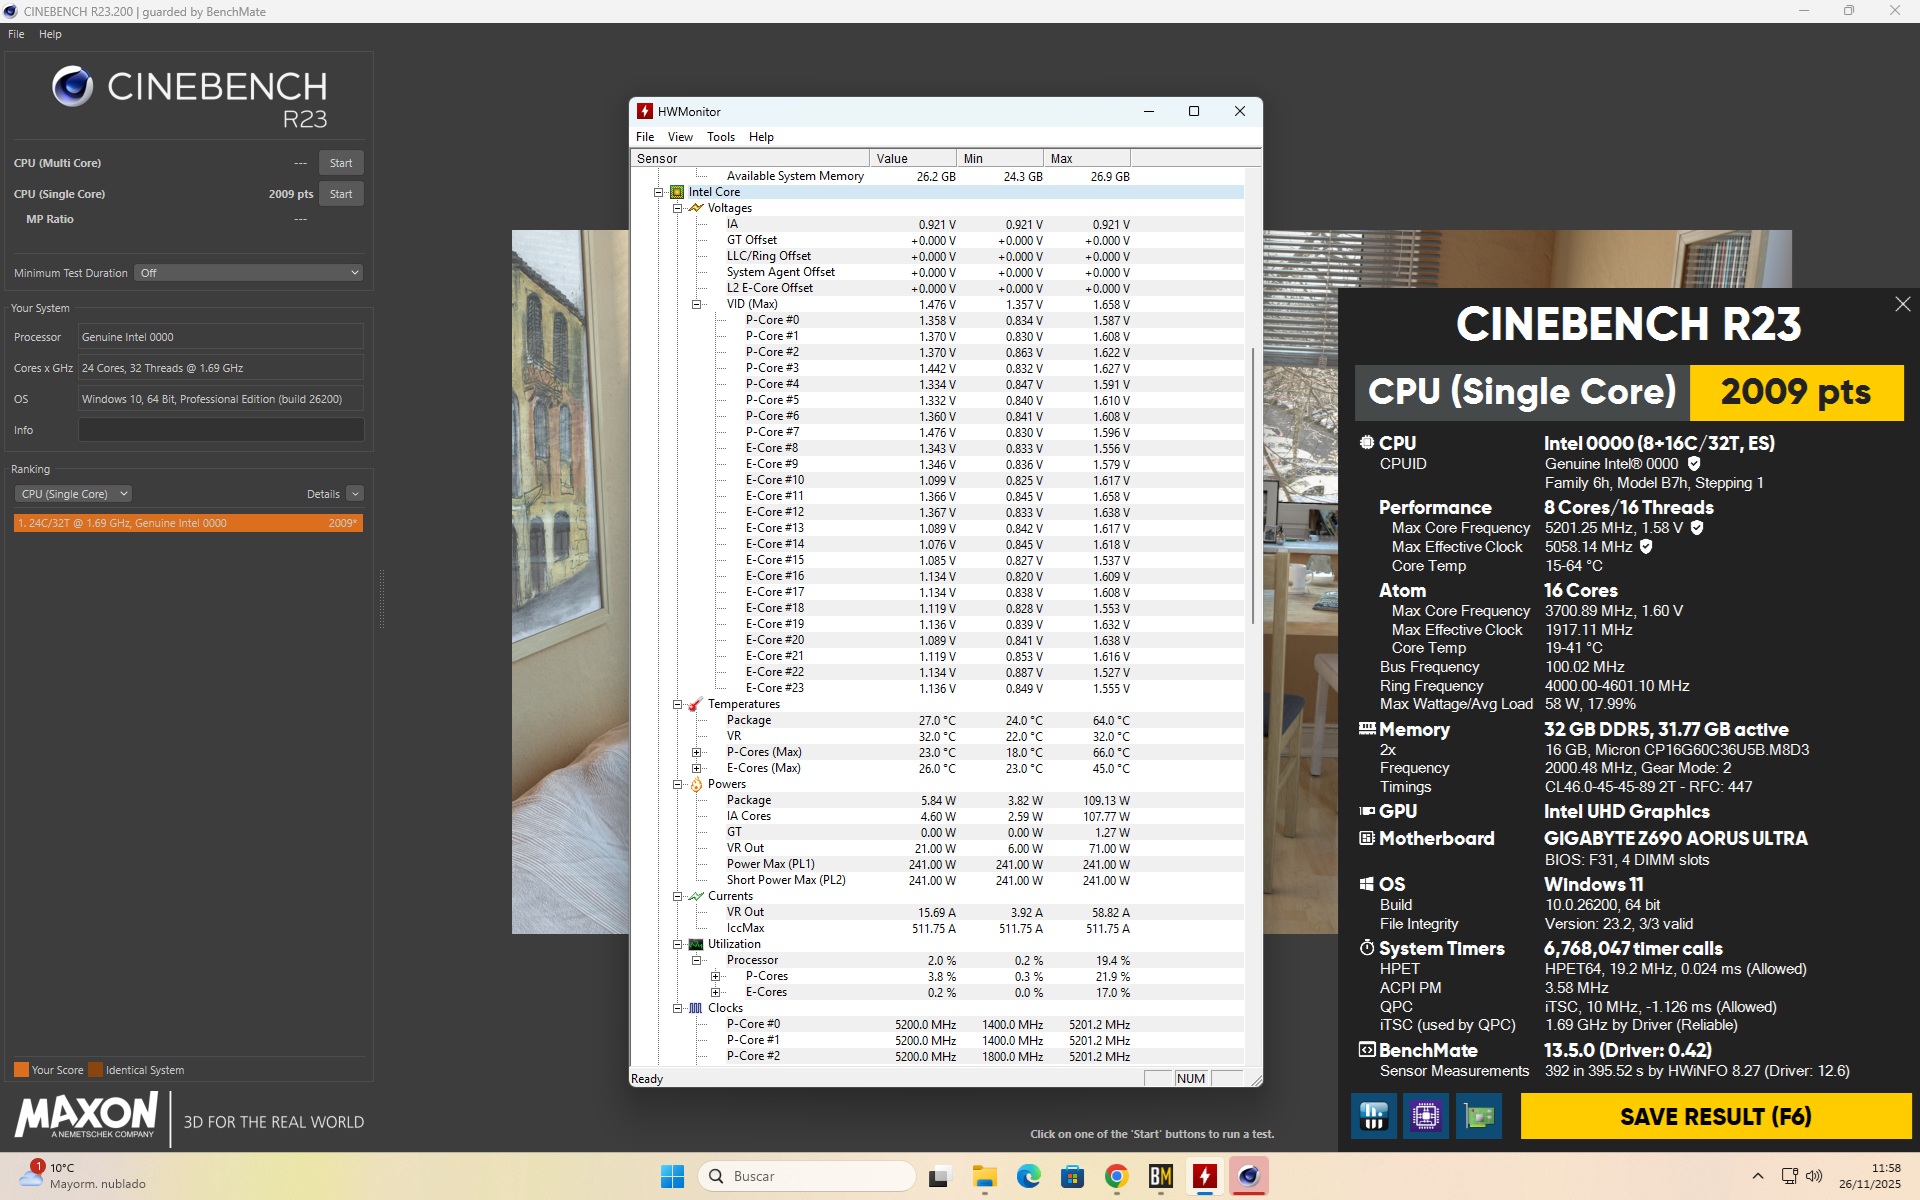Click the purple CPU-Z chip icon
1920x1200 pixels.
tap(1426, 1115)
